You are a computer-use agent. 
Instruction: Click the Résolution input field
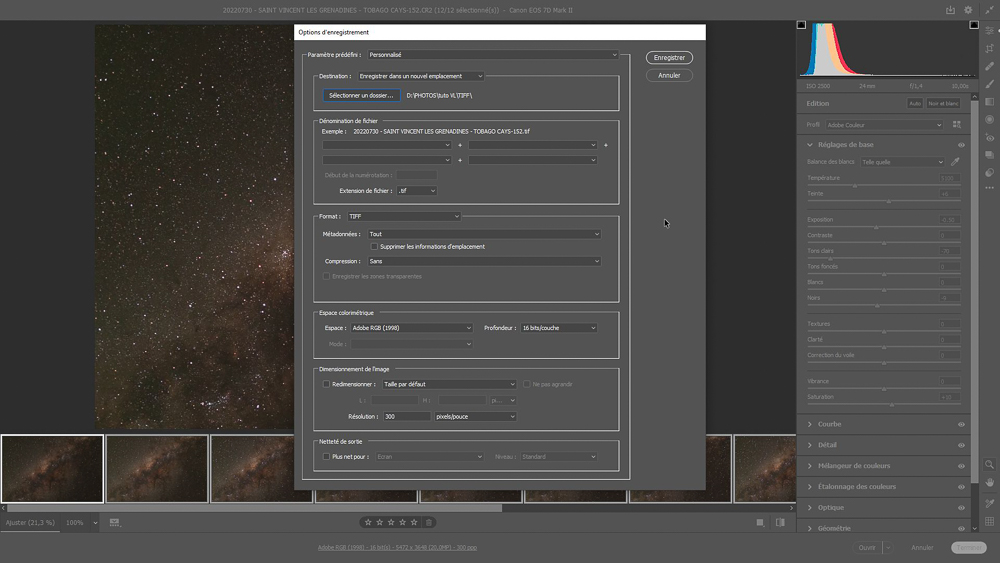[x=406, y=416]
